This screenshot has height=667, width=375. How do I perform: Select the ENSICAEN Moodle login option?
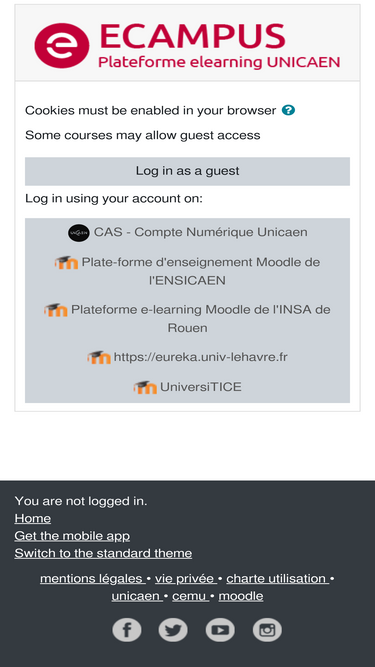188,271
